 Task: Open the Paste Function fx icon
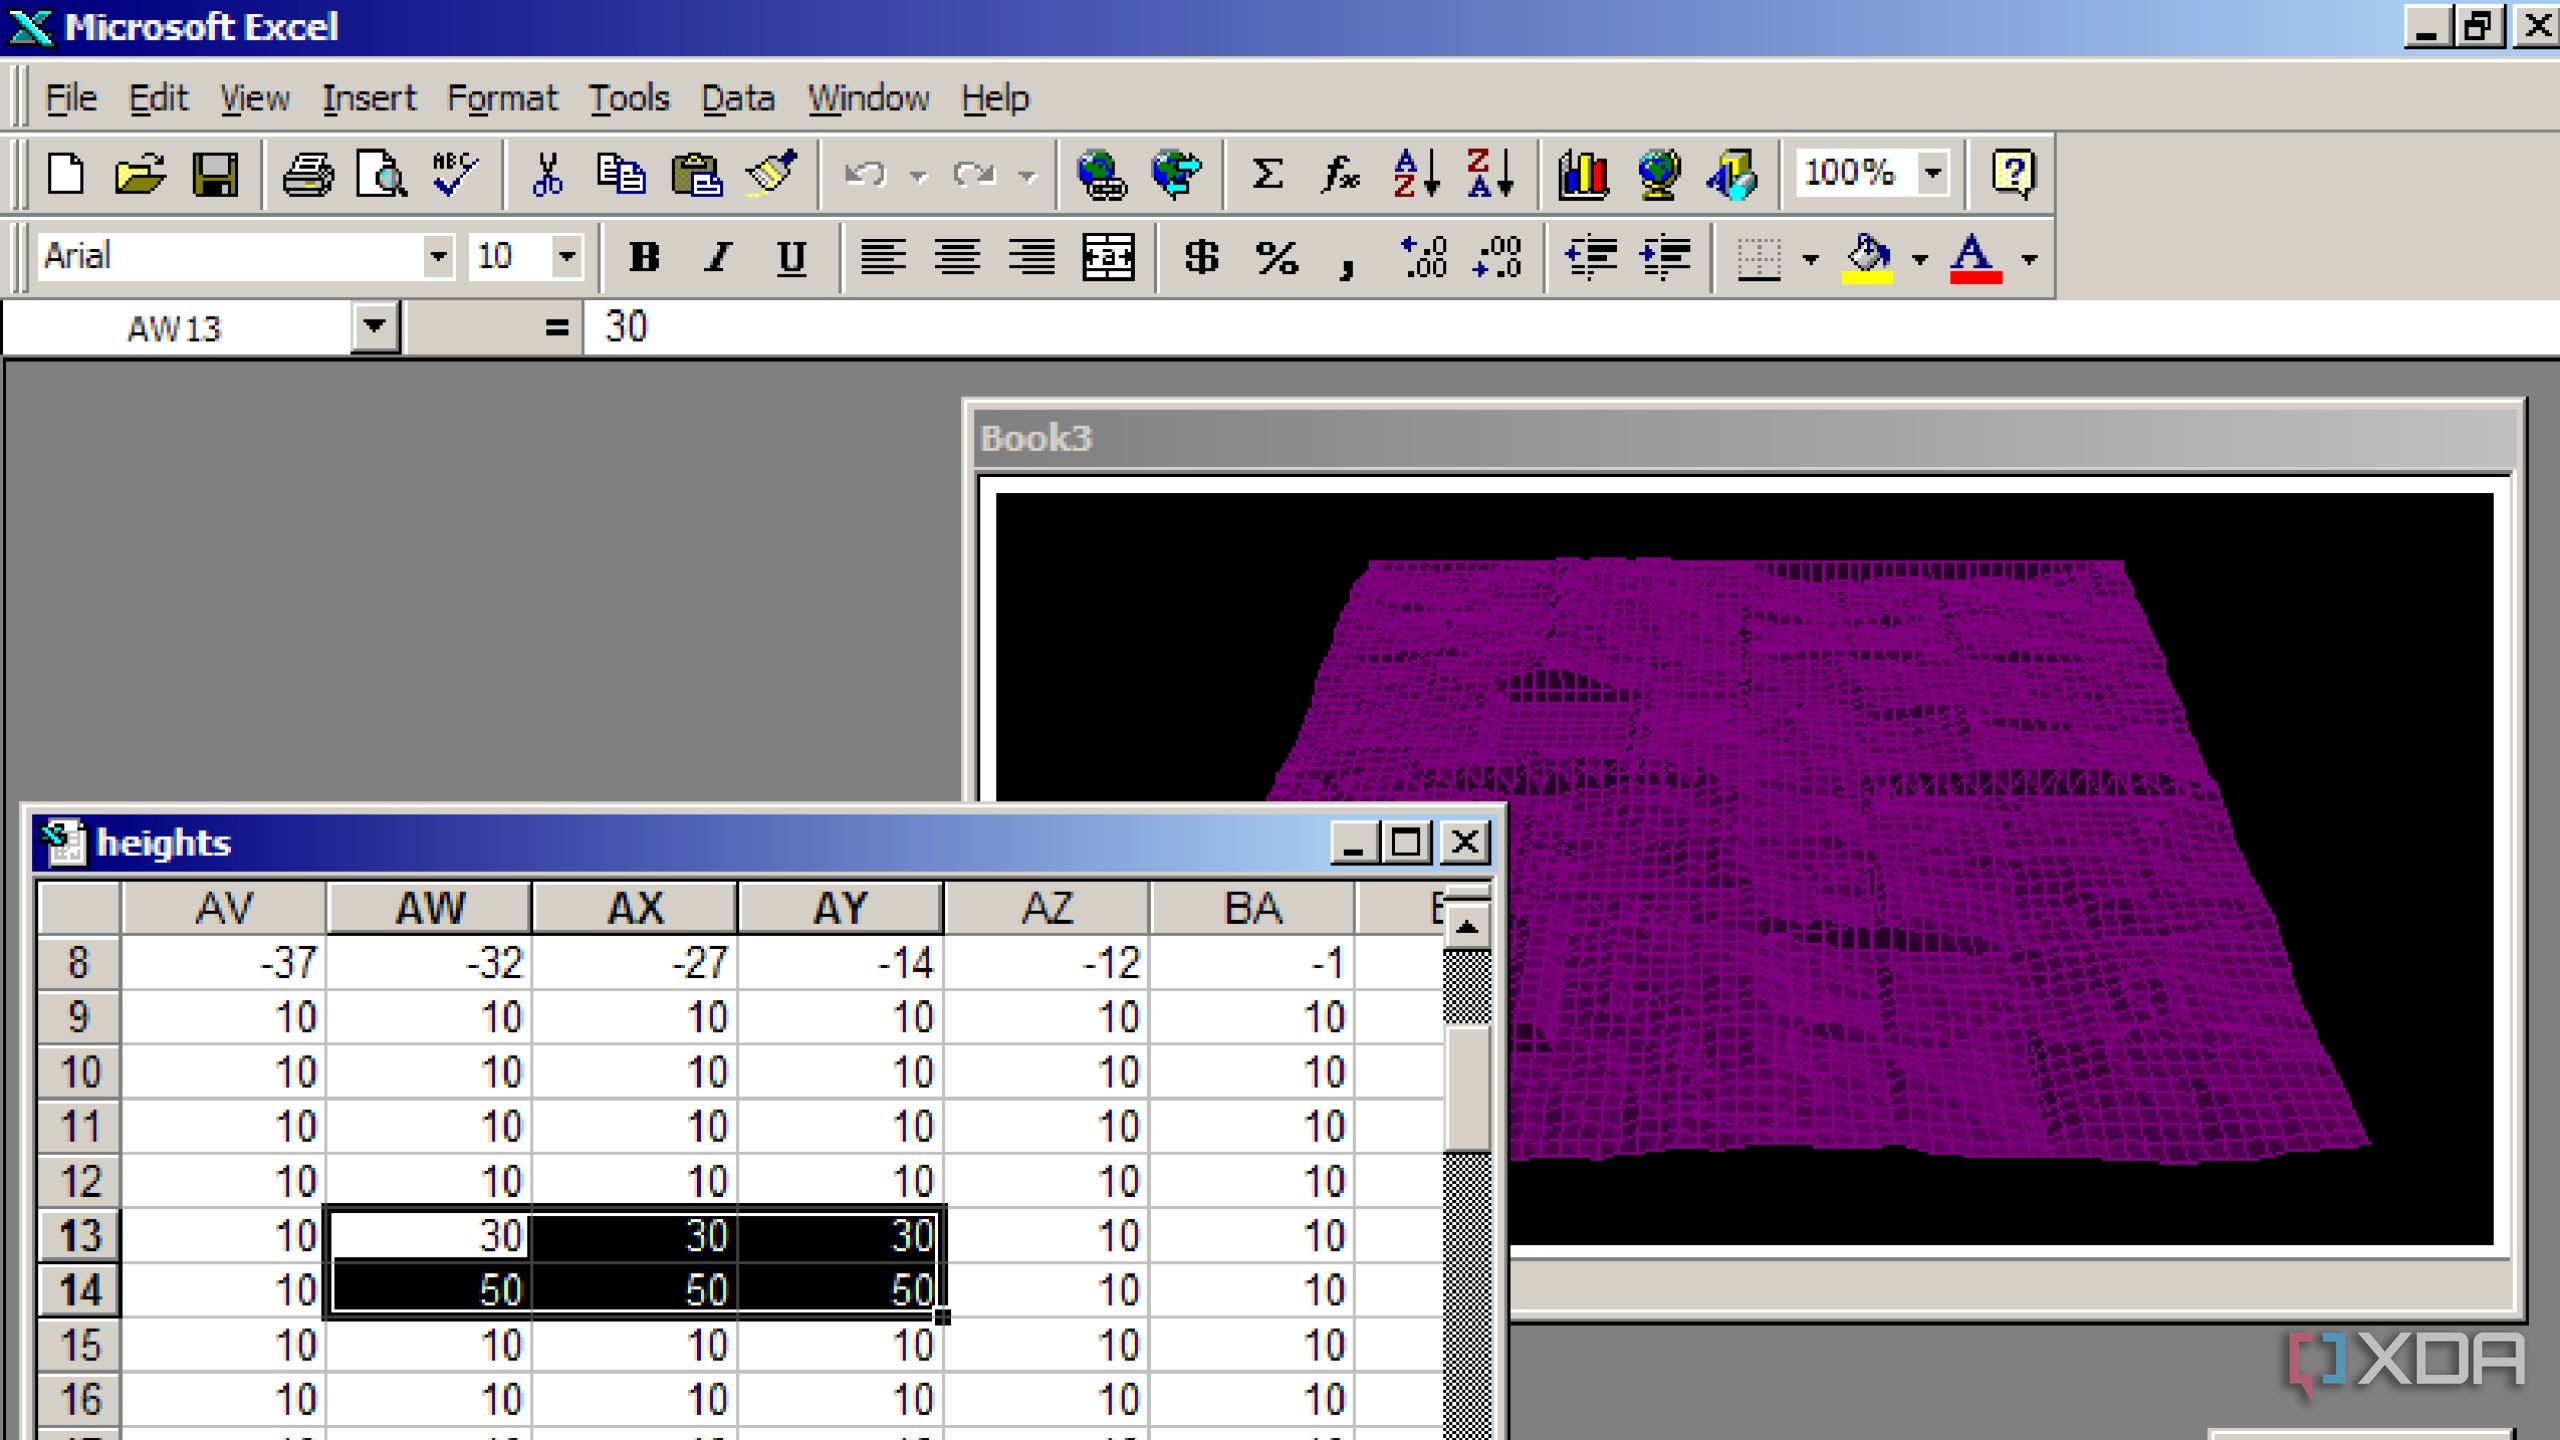click(x=1341, y=175)
